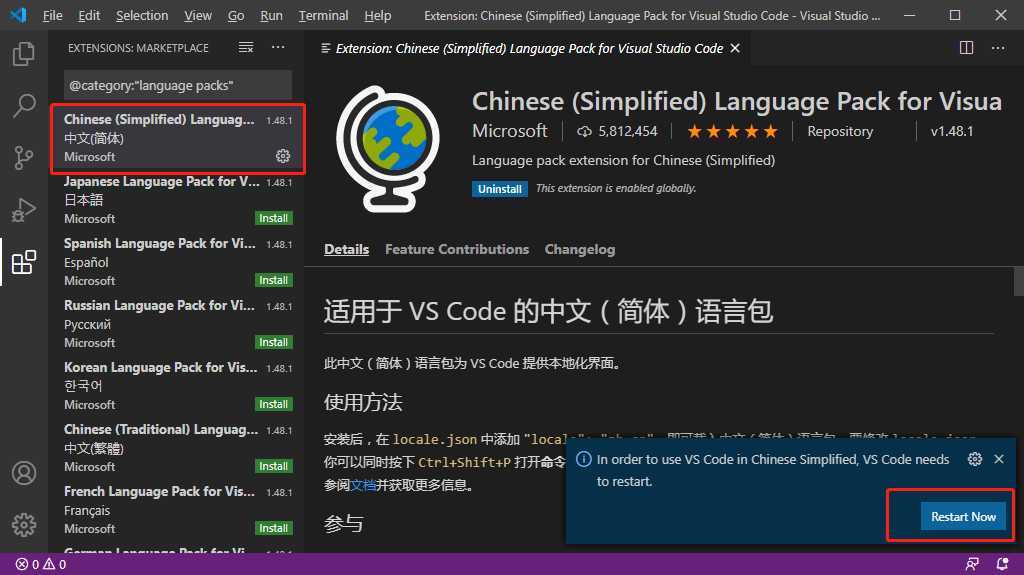1024x575 pixels.
Task: Open the Terminal menu
Action: click(x=323, y=15)
